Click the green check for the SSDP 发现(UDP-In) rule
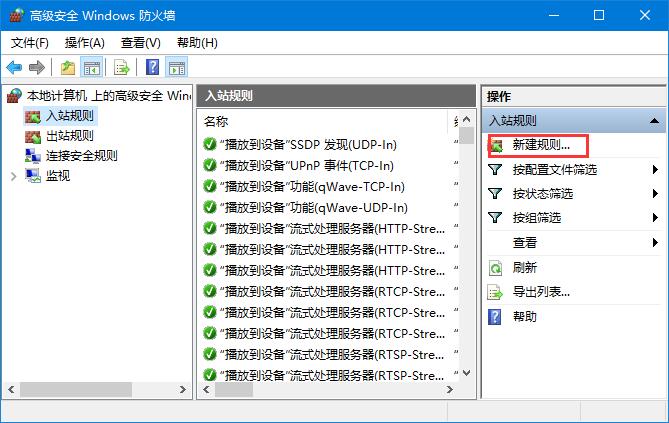Viewport: 669px width, 423px height. (x=209, y=145)
